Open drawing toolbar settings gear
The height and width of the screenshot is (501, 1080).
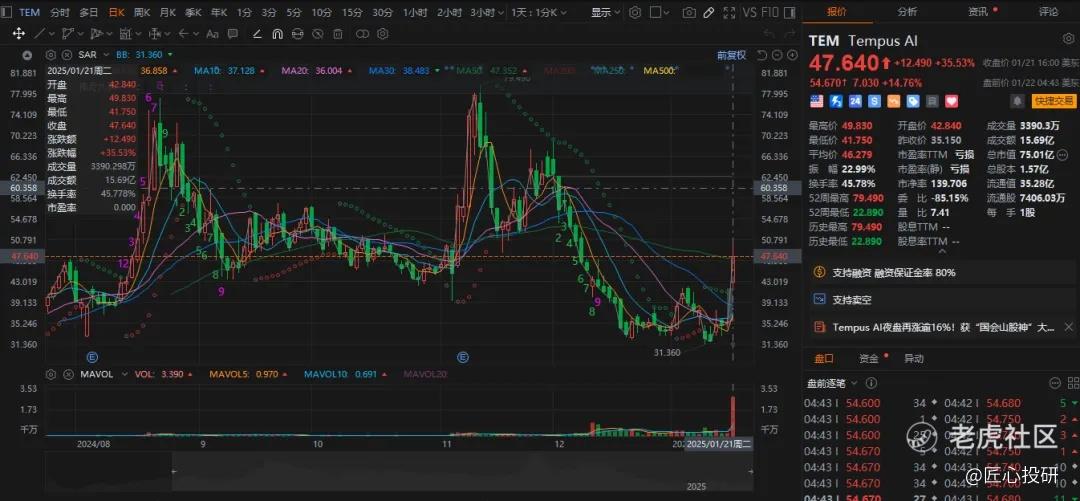click(x=383, y=34)
